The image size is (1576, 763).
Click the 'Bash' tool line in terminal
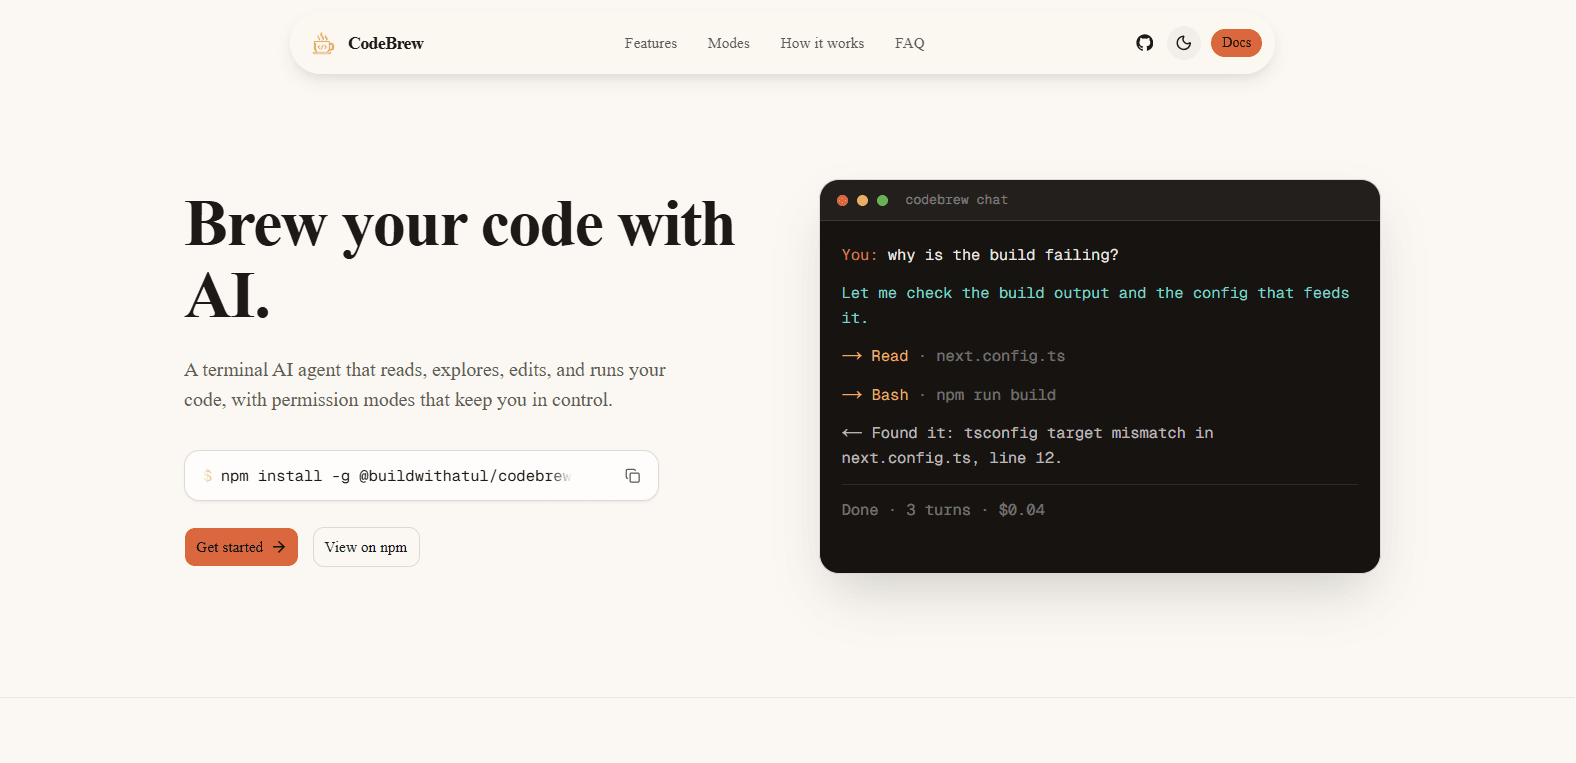click(x=949, y=395)
